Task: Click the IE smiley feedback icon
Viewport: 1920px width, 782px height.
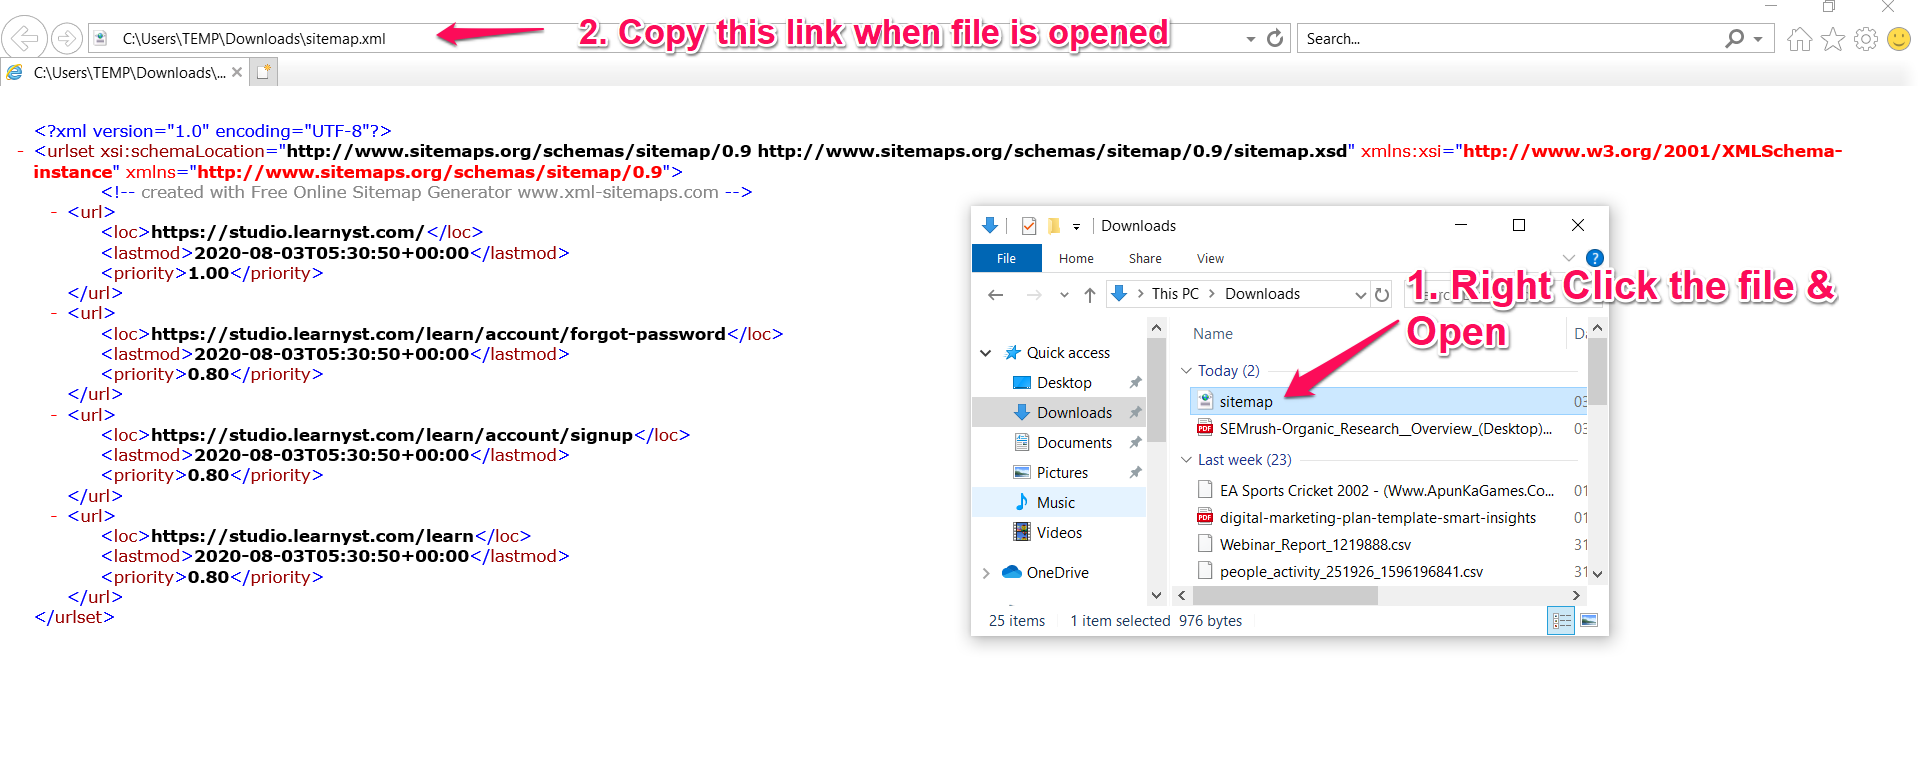Action: pos(1899,39)
